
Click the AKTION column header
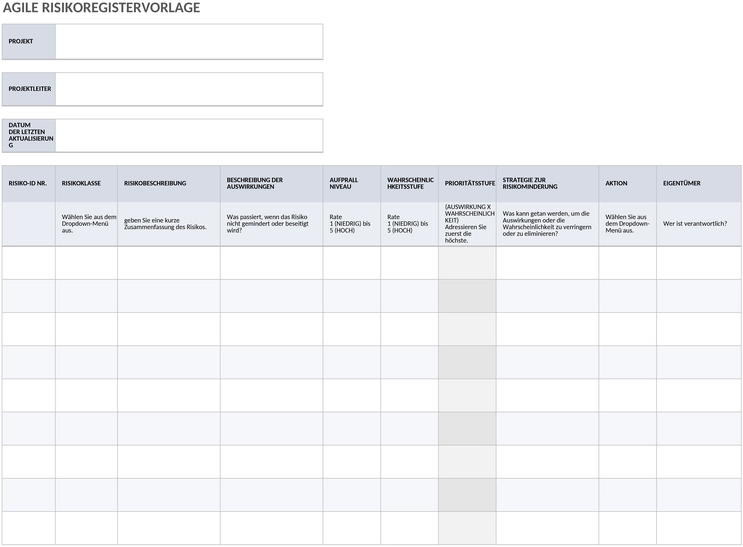pos(628,183)
